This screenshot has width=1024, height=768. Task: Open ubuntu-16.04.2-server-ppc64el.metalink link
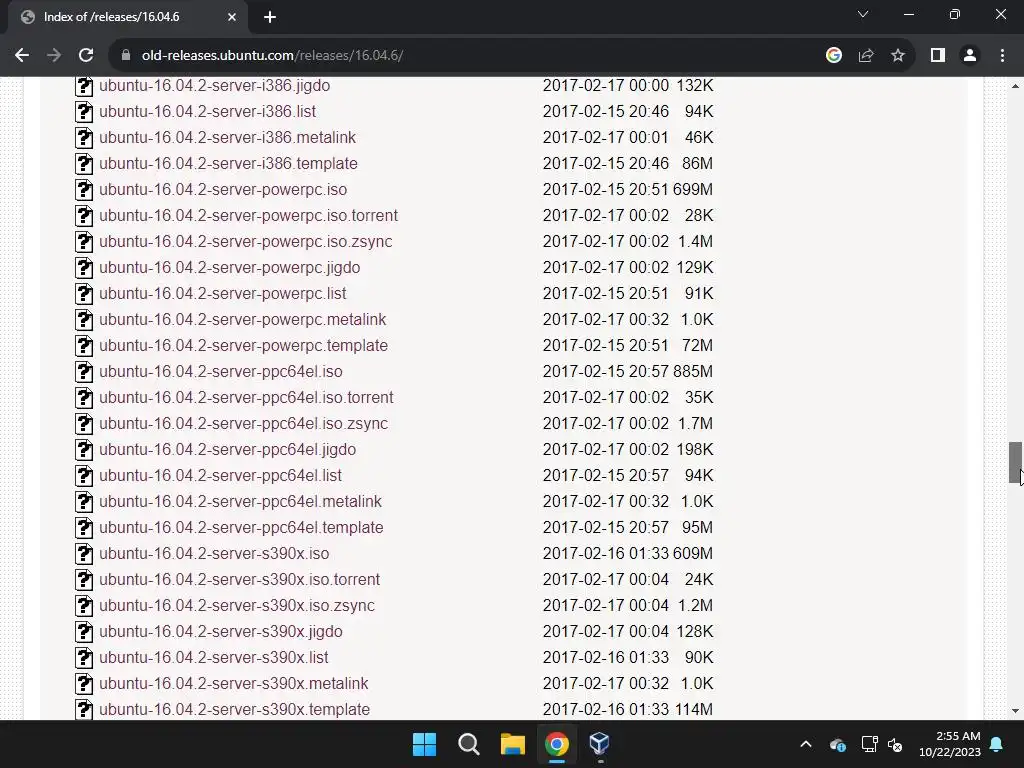tap(240, 502)
